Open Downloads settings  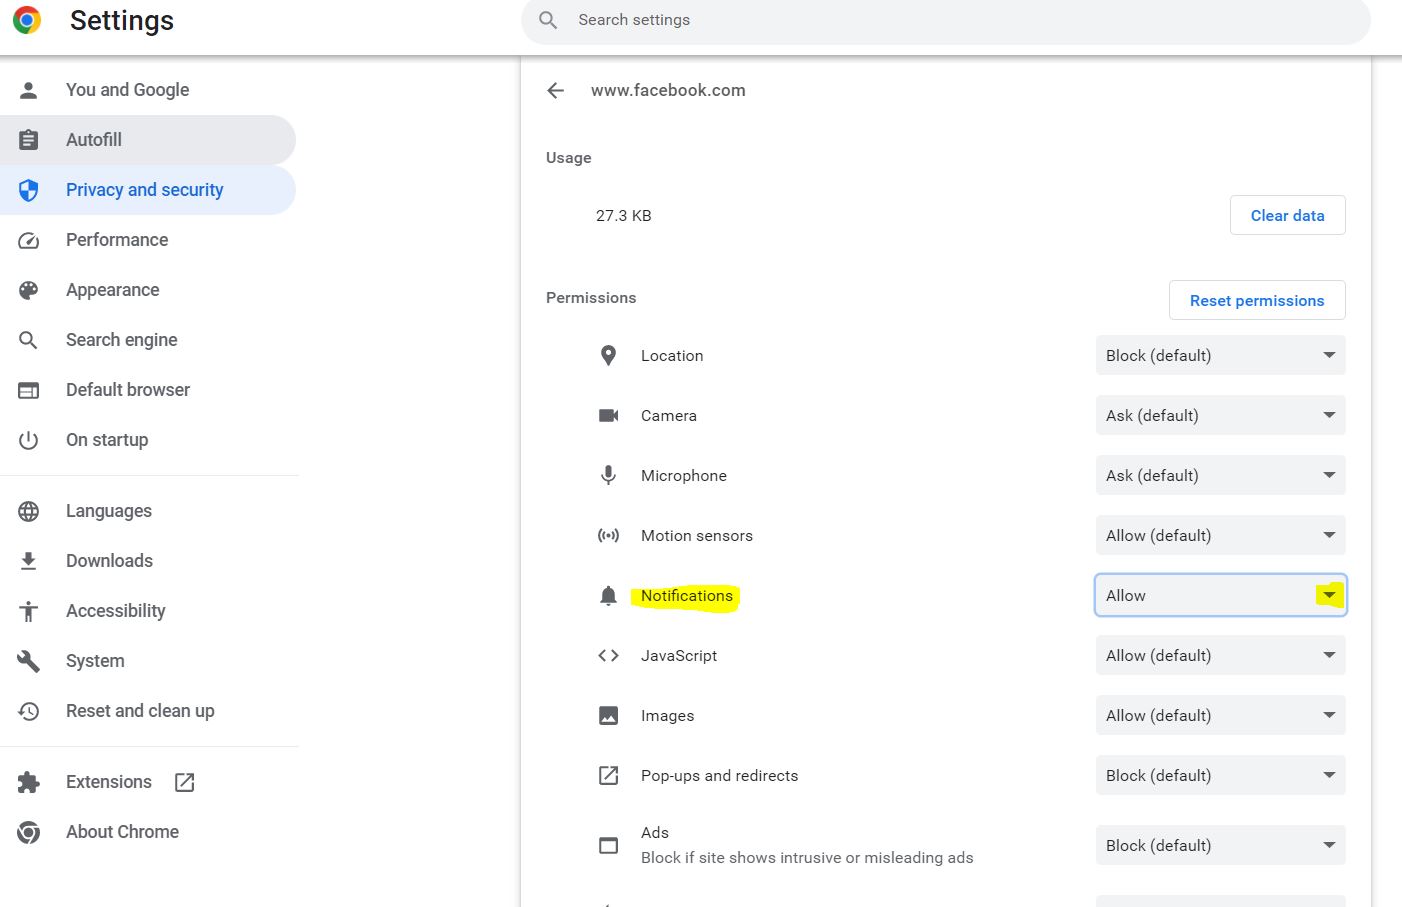(x=148, y=561)
